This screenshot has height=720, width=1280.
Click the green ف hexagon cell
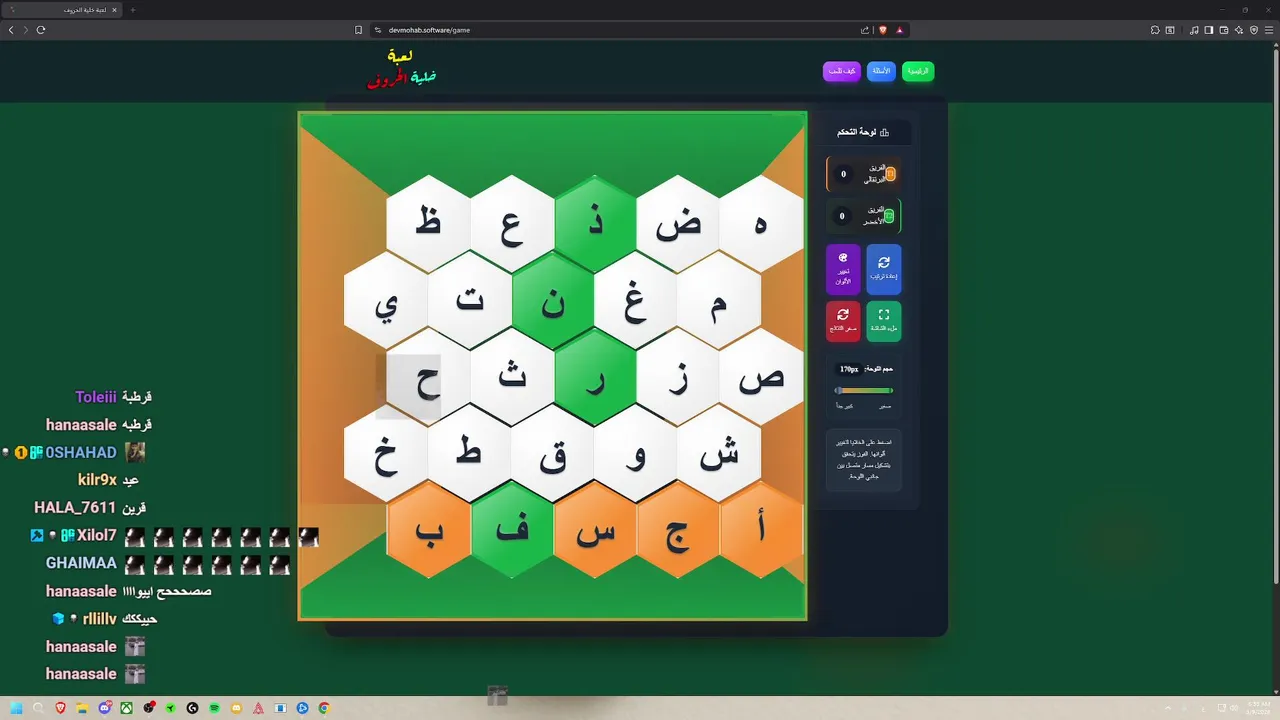512,530
